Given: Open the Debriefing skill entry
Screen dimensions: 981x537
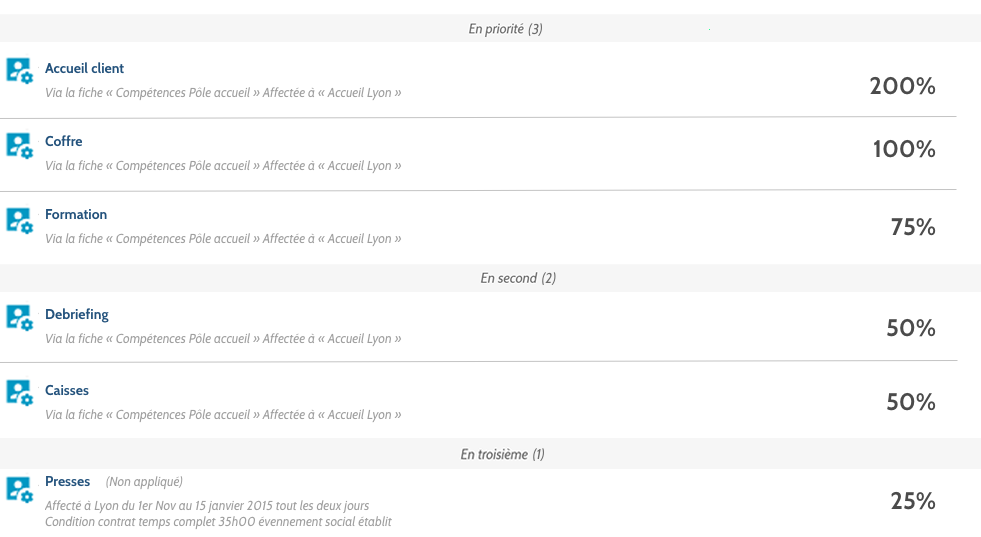Looking at the screenshot, I should click(76, 314).
